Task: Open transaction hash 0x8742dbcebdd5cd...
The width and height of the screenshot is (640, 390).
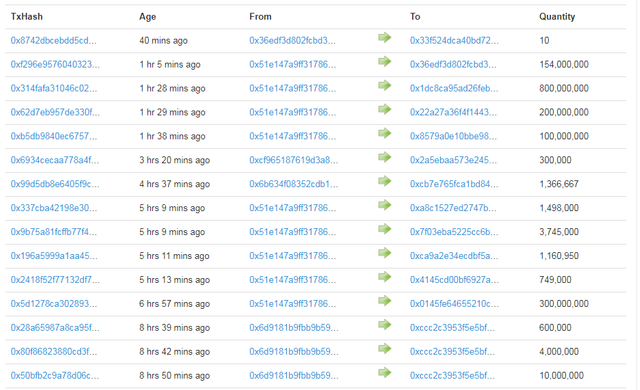Action: [x=53, y=40]
